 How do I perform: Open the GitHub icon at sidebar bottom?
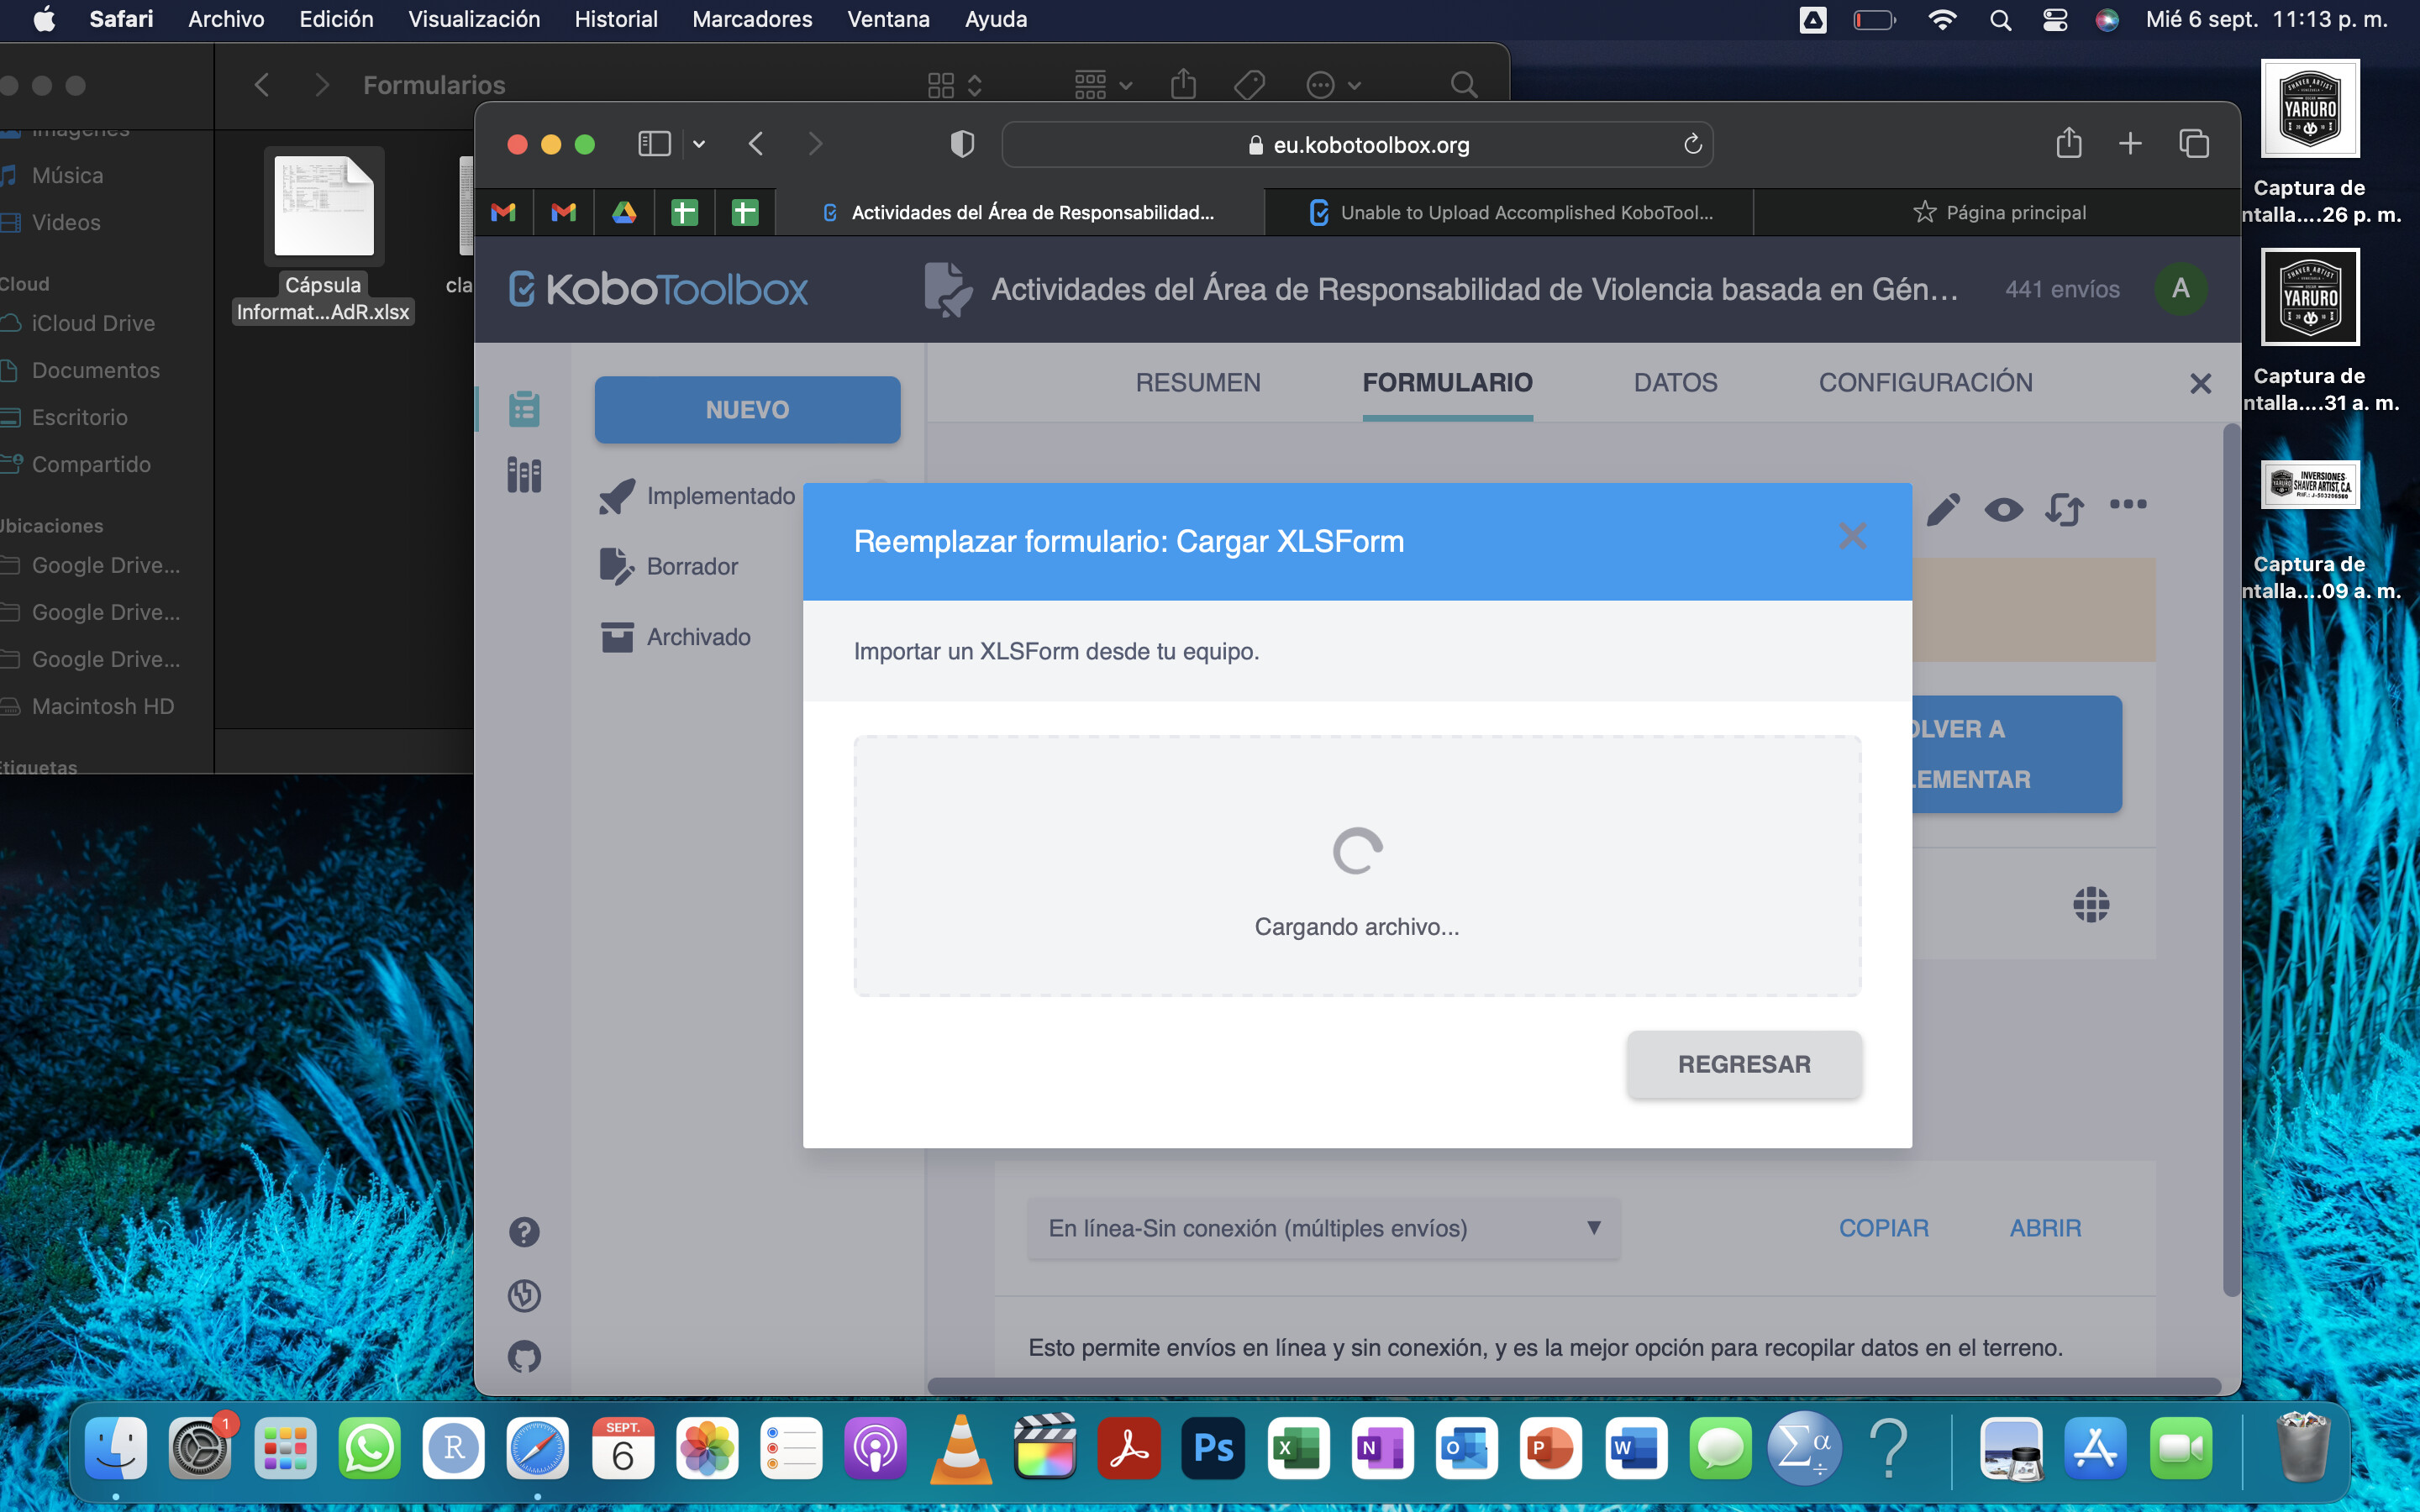[x=525, y=1357]
